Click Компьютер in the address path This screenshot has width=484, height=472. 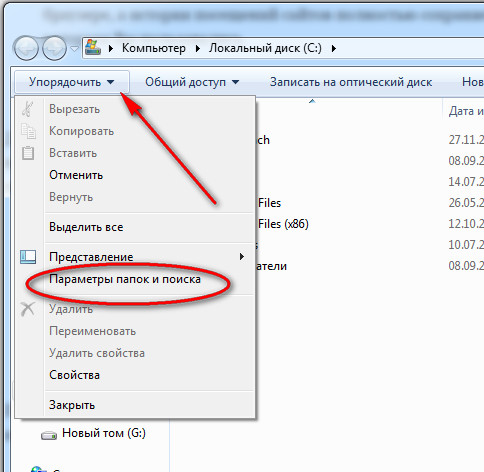coord(154,48)
